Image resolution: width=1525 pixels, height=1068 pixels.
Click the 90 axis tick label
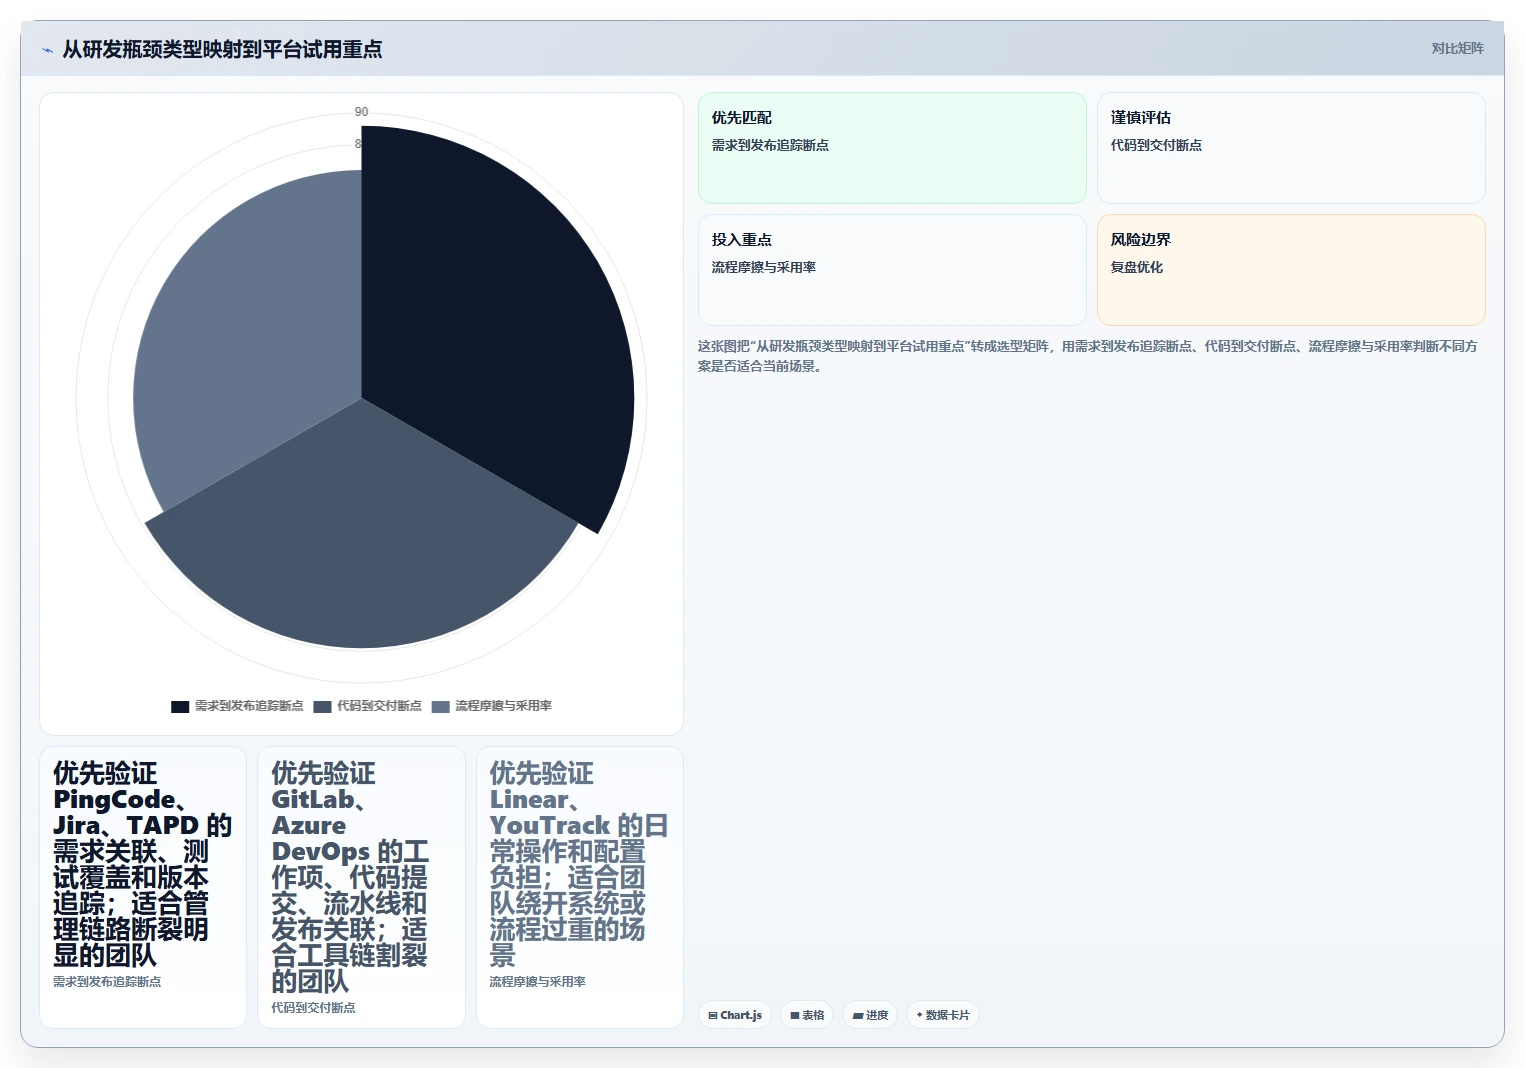point(361,112)
